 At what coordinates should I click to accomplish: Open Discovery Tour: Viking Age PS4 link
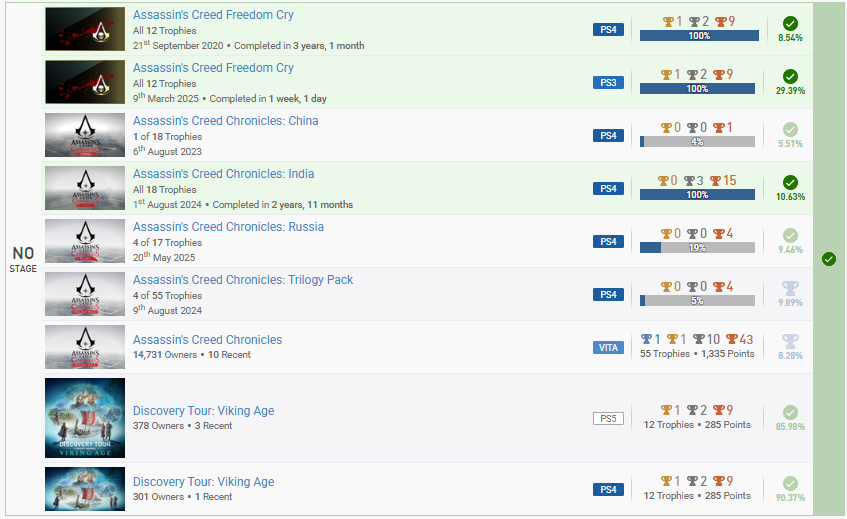click(x=203, y=482)
